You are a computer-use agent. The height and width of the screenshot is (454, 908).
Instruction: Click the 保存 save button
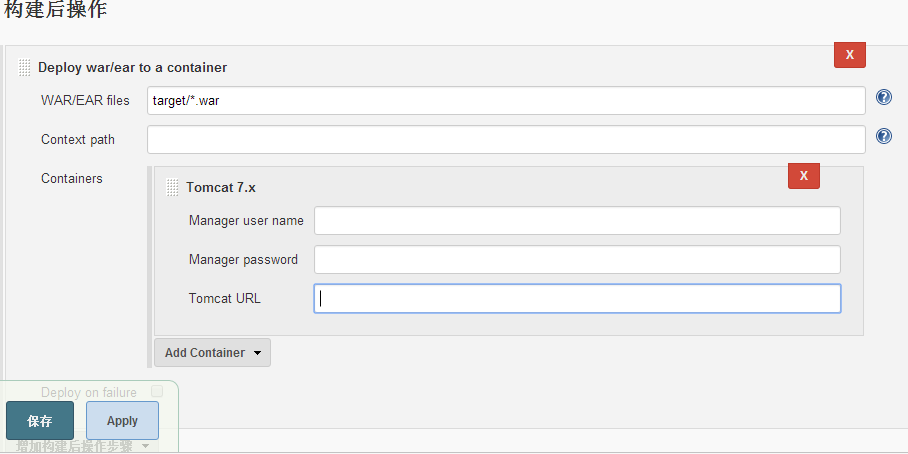pos(40,421)
